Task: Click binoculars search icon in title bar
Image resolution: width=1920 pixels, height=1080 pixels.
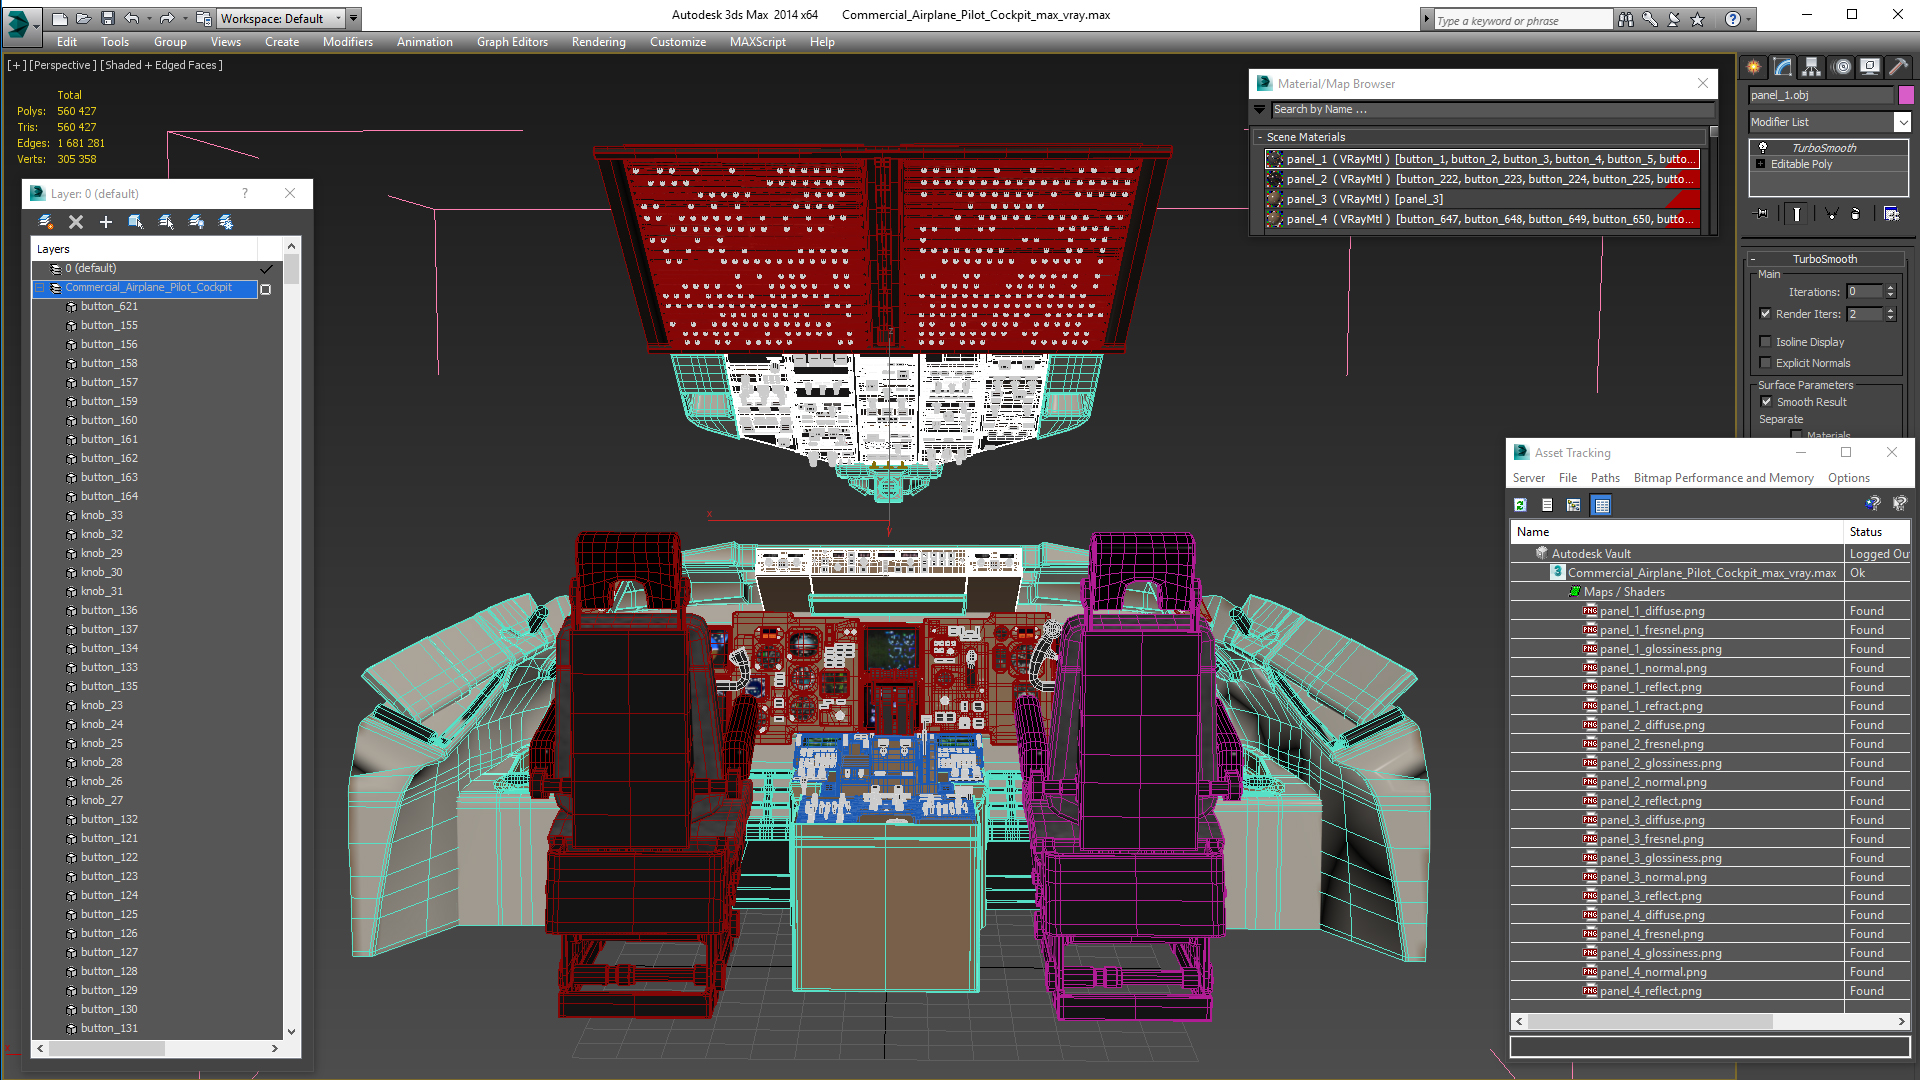Action: [1626, 19]
